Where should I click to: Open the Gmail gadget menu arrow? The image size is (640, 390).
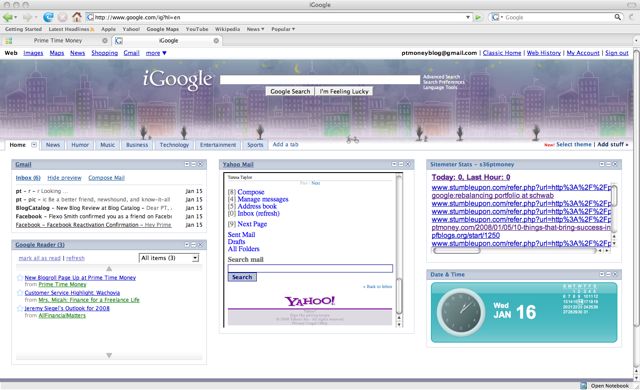pyautogui.click(x=187, y=164)
